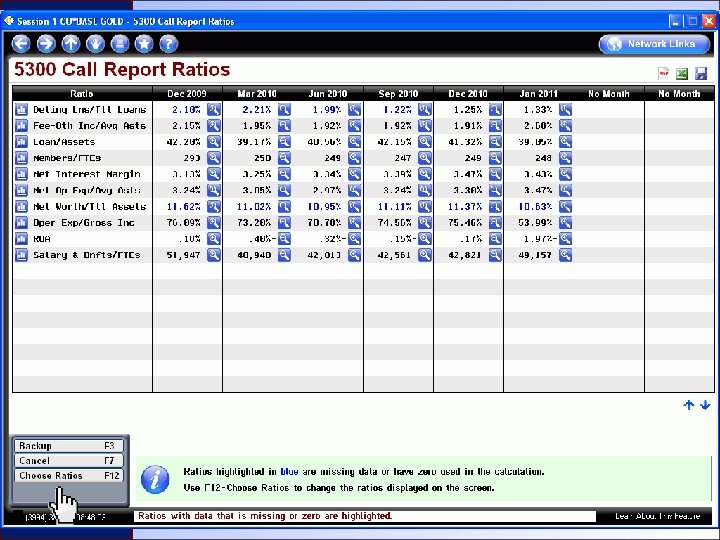
Task: Click the star favorites toolbar icon
Action: [x=144, y=44]
